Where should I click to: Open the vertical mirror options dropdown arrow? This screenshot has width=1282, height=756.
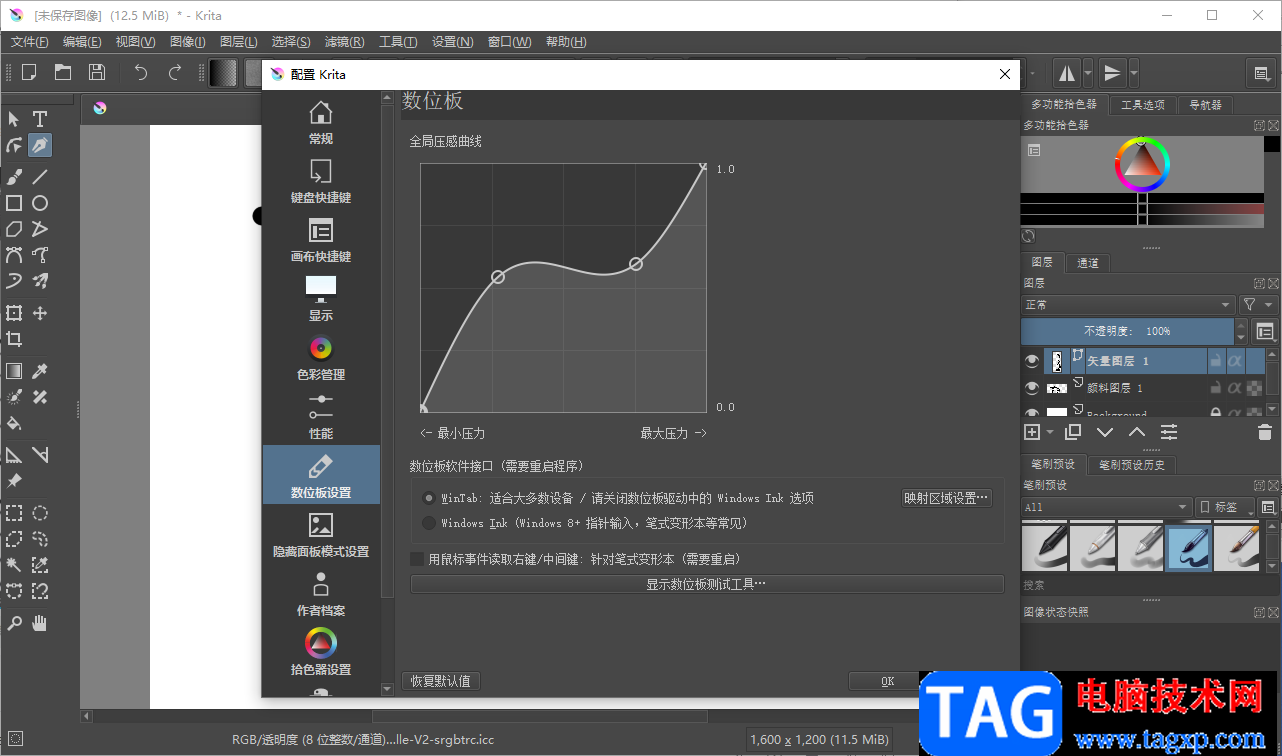click(1133, 73)
